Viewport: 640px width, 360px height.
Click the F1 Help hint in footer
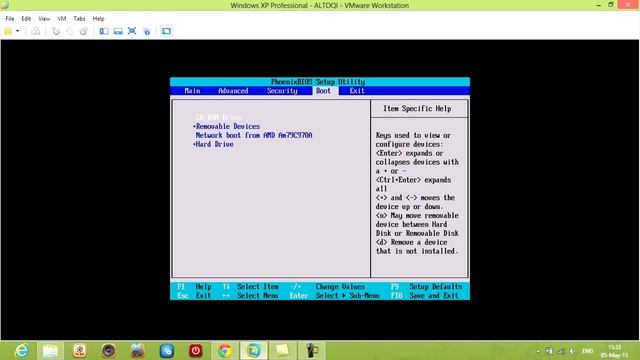pyautogui.click(x=194, y=287)
